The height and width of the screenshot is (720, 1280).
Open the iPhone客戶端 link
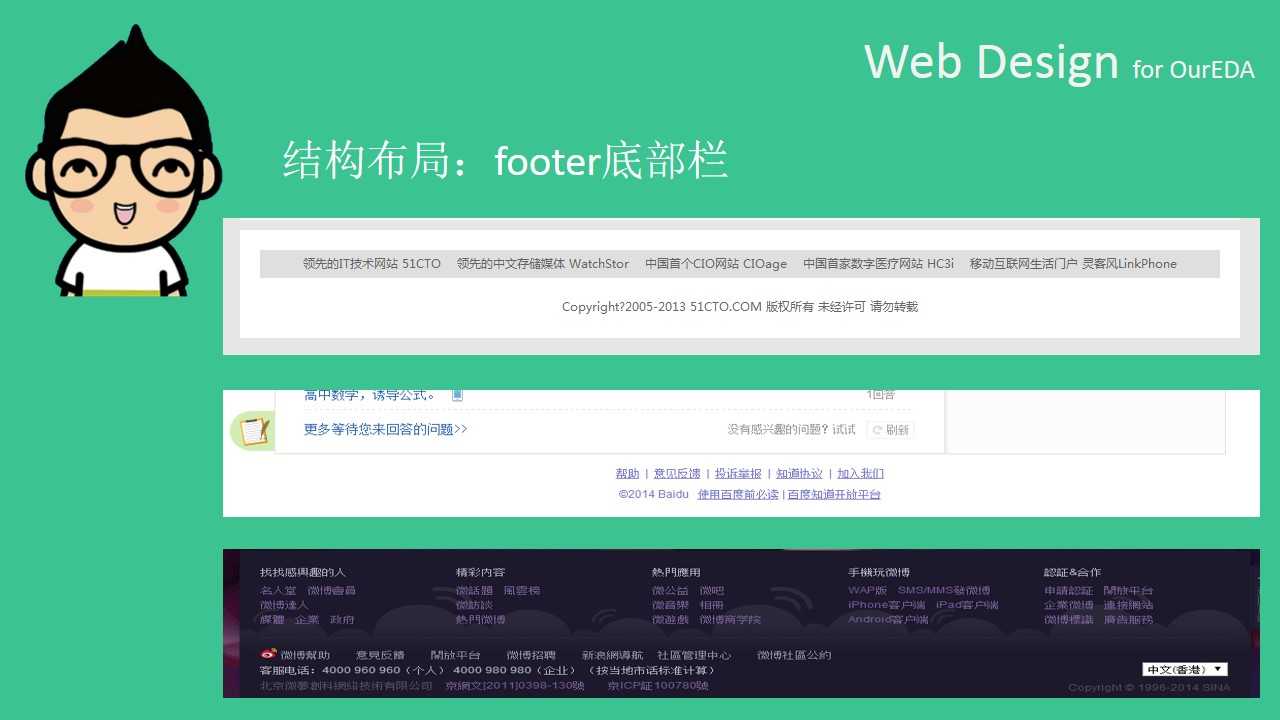pos(886,605)
